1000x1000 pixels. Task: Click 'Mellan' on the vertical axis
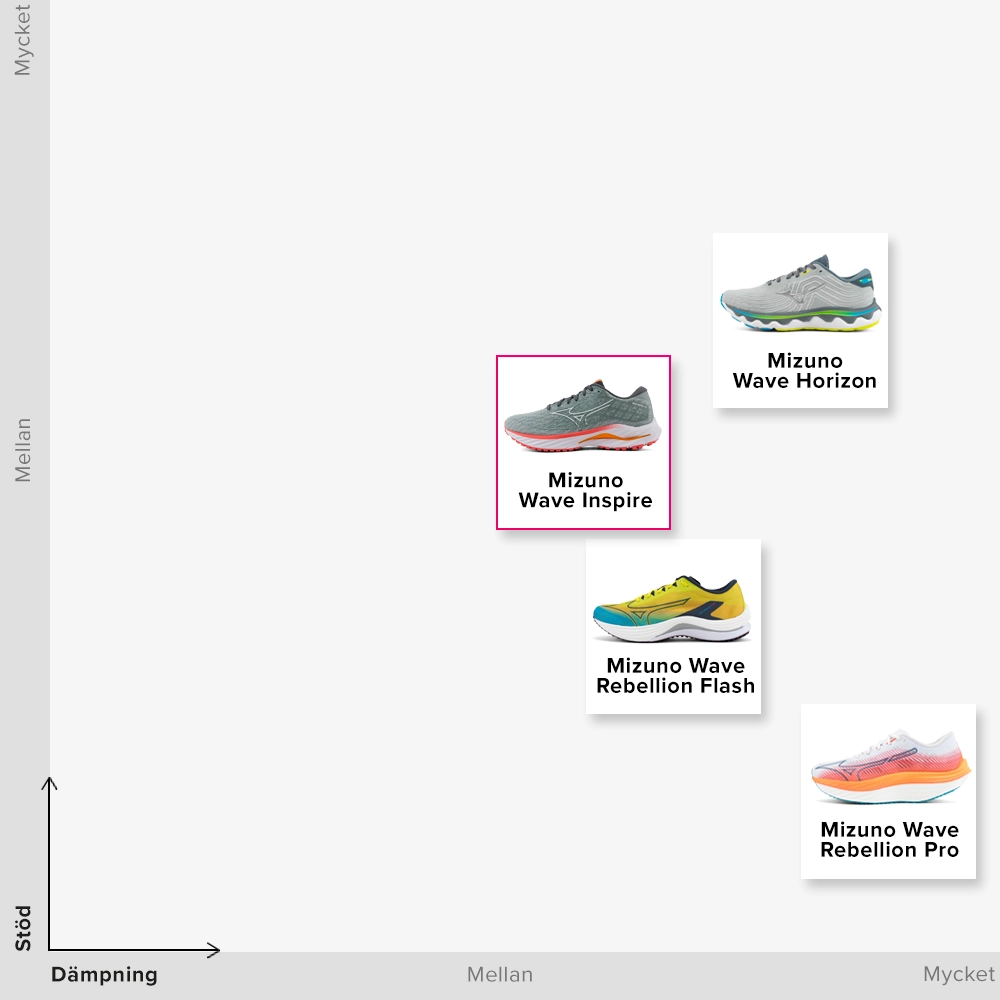tap(23, 450)
